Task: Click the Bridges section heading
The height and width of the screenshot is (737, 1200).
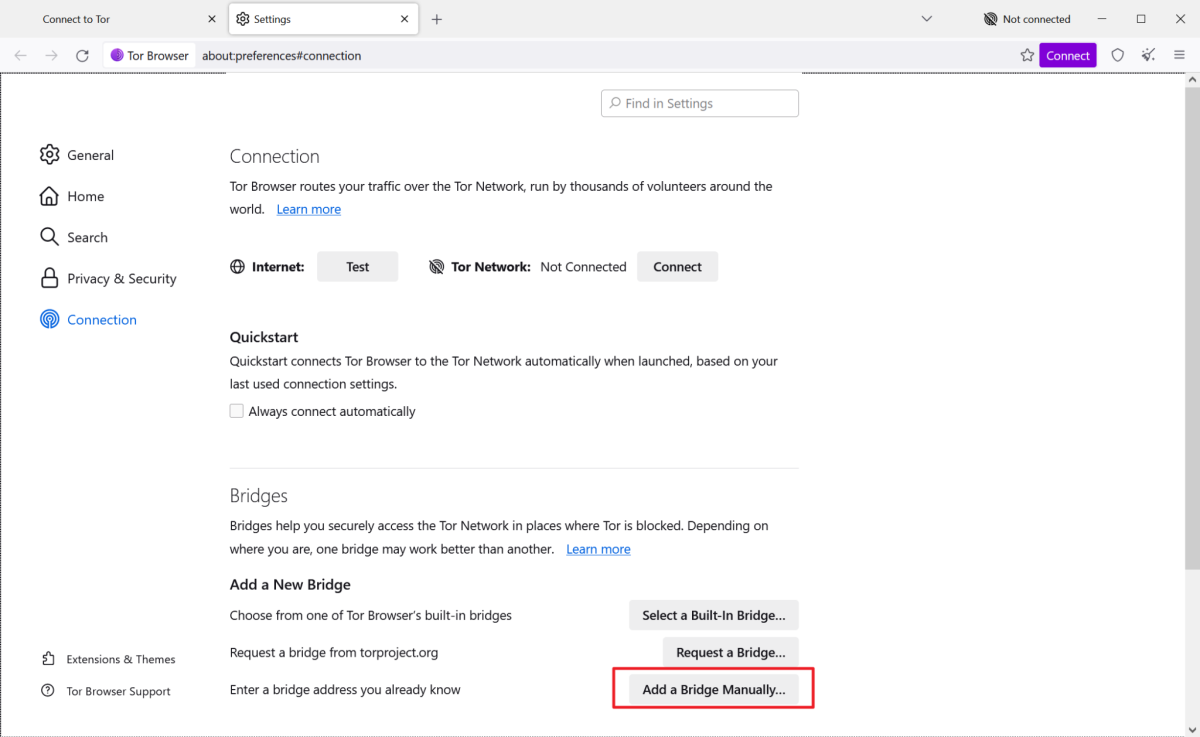Action: (x=259, y=496)
